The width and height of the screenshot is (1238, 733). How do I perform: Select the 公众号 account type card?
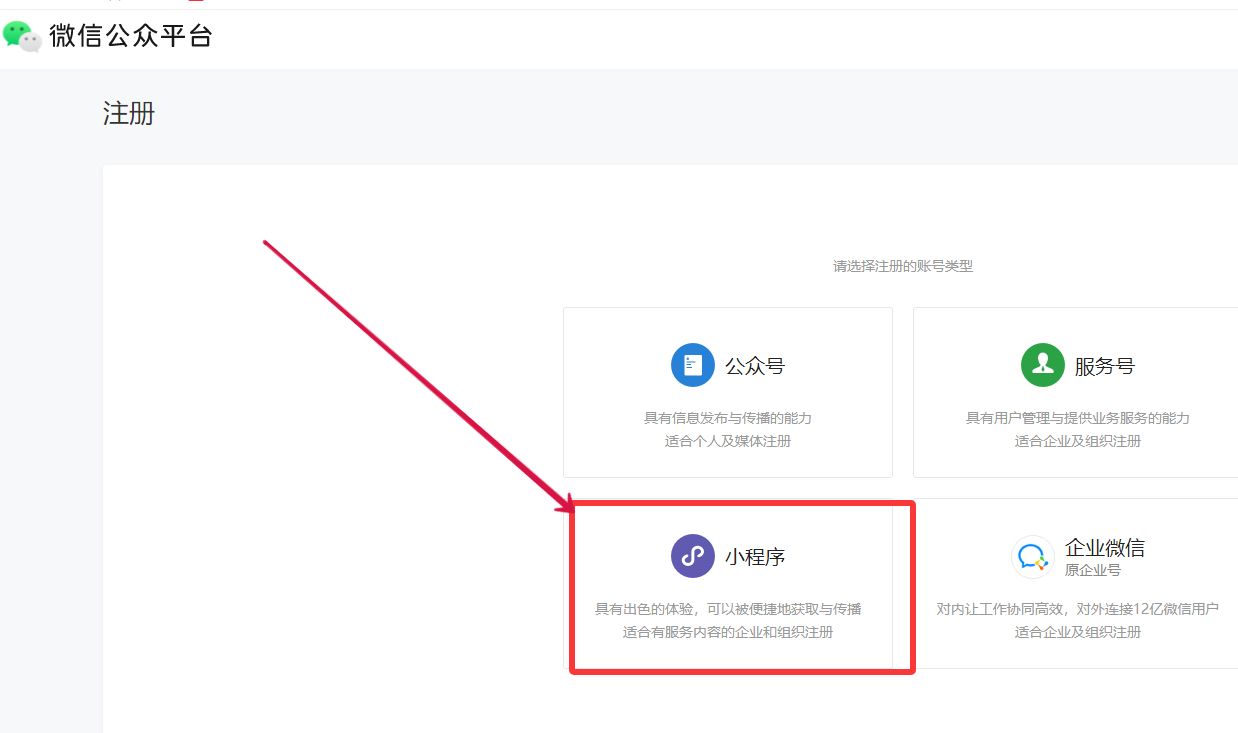(x=727, y=392)
